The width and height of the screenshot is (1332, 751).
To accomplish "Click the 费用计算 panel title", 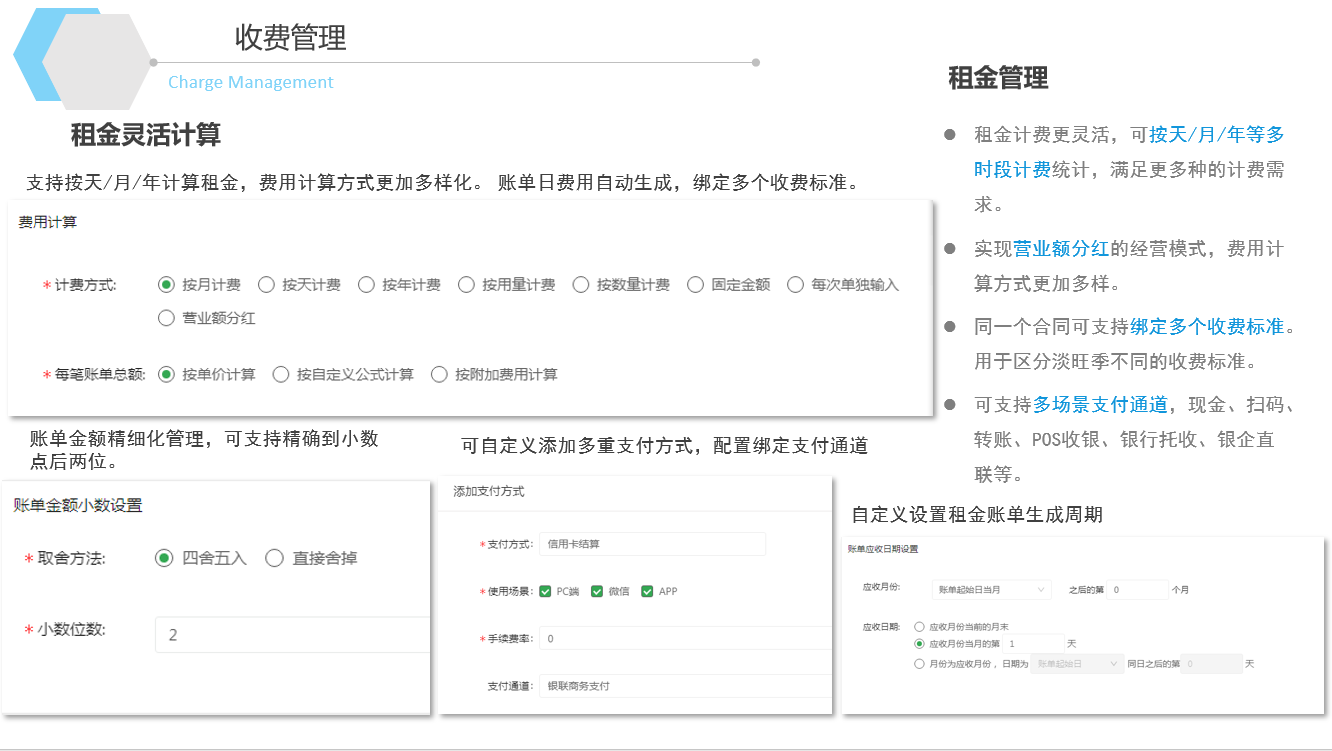I will click(47, 222).
